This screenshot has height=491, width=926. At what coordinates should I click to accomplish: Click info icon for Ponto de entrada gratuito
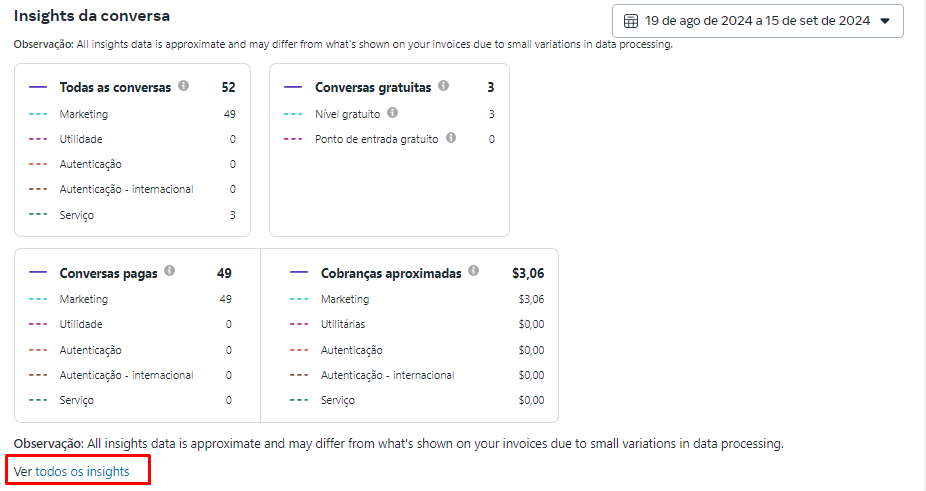coord(451,138)
